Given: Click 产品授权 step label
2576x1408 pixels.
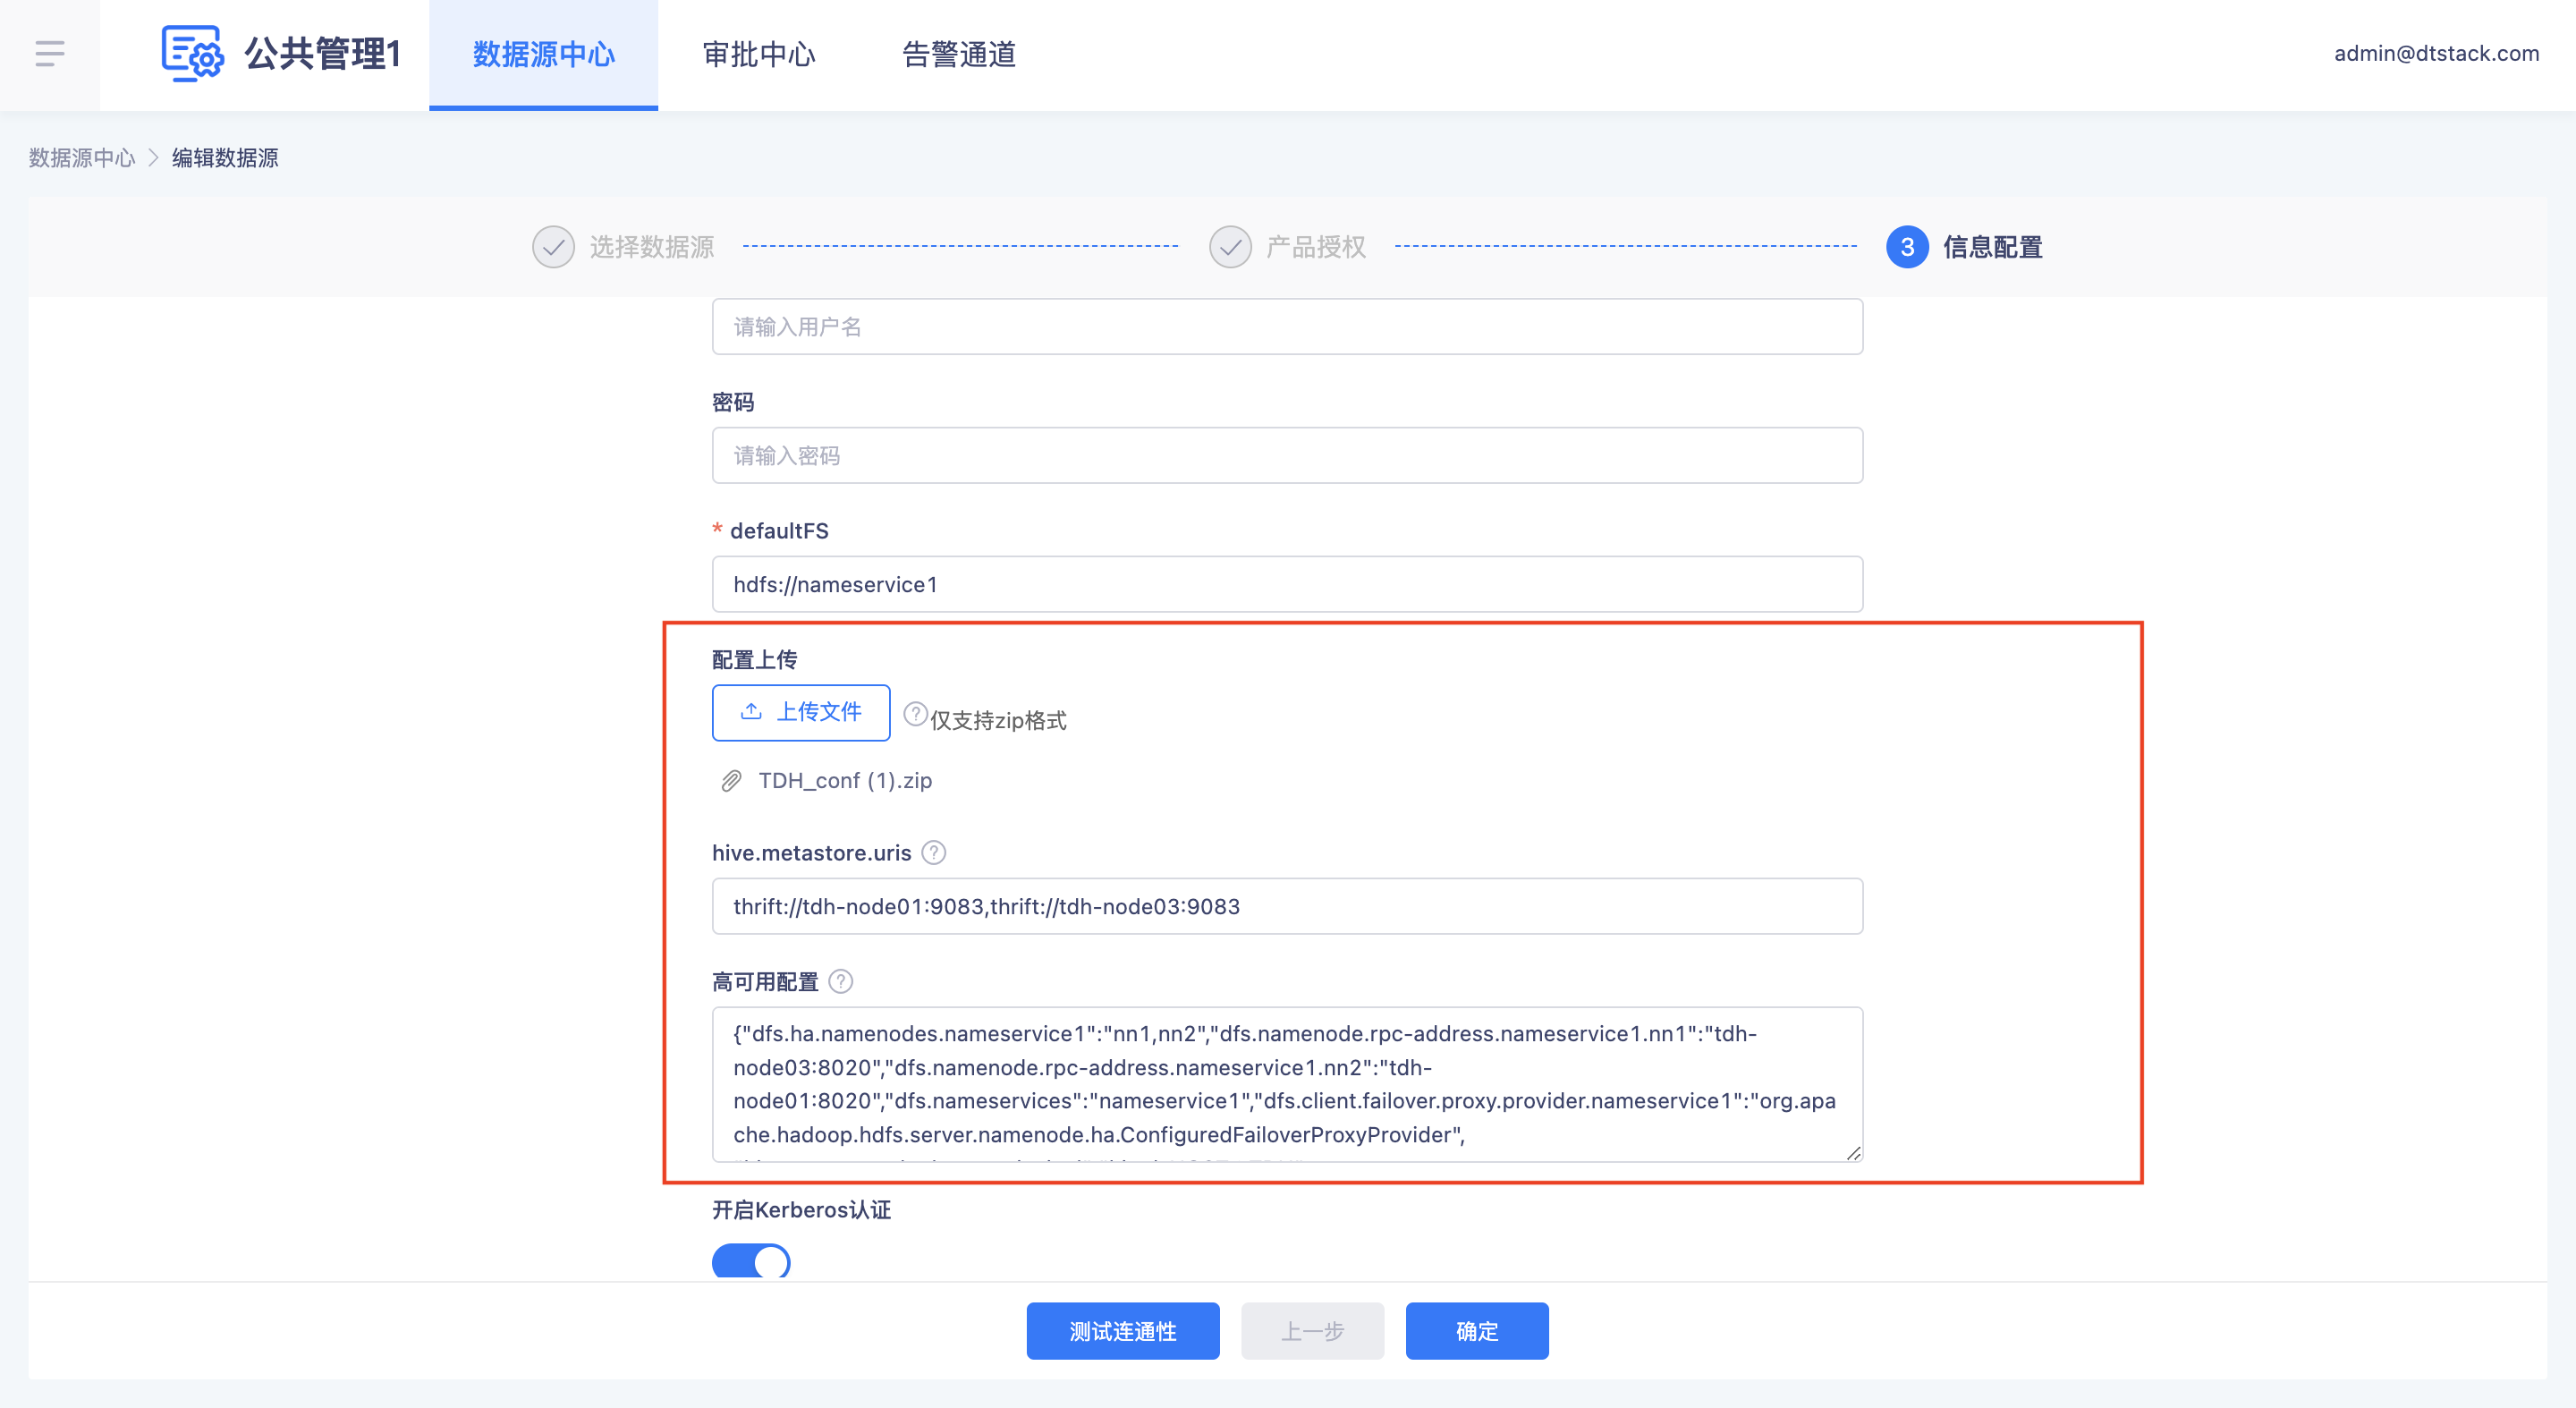Looking at the screenshot, I should (x=1316, y=247).
